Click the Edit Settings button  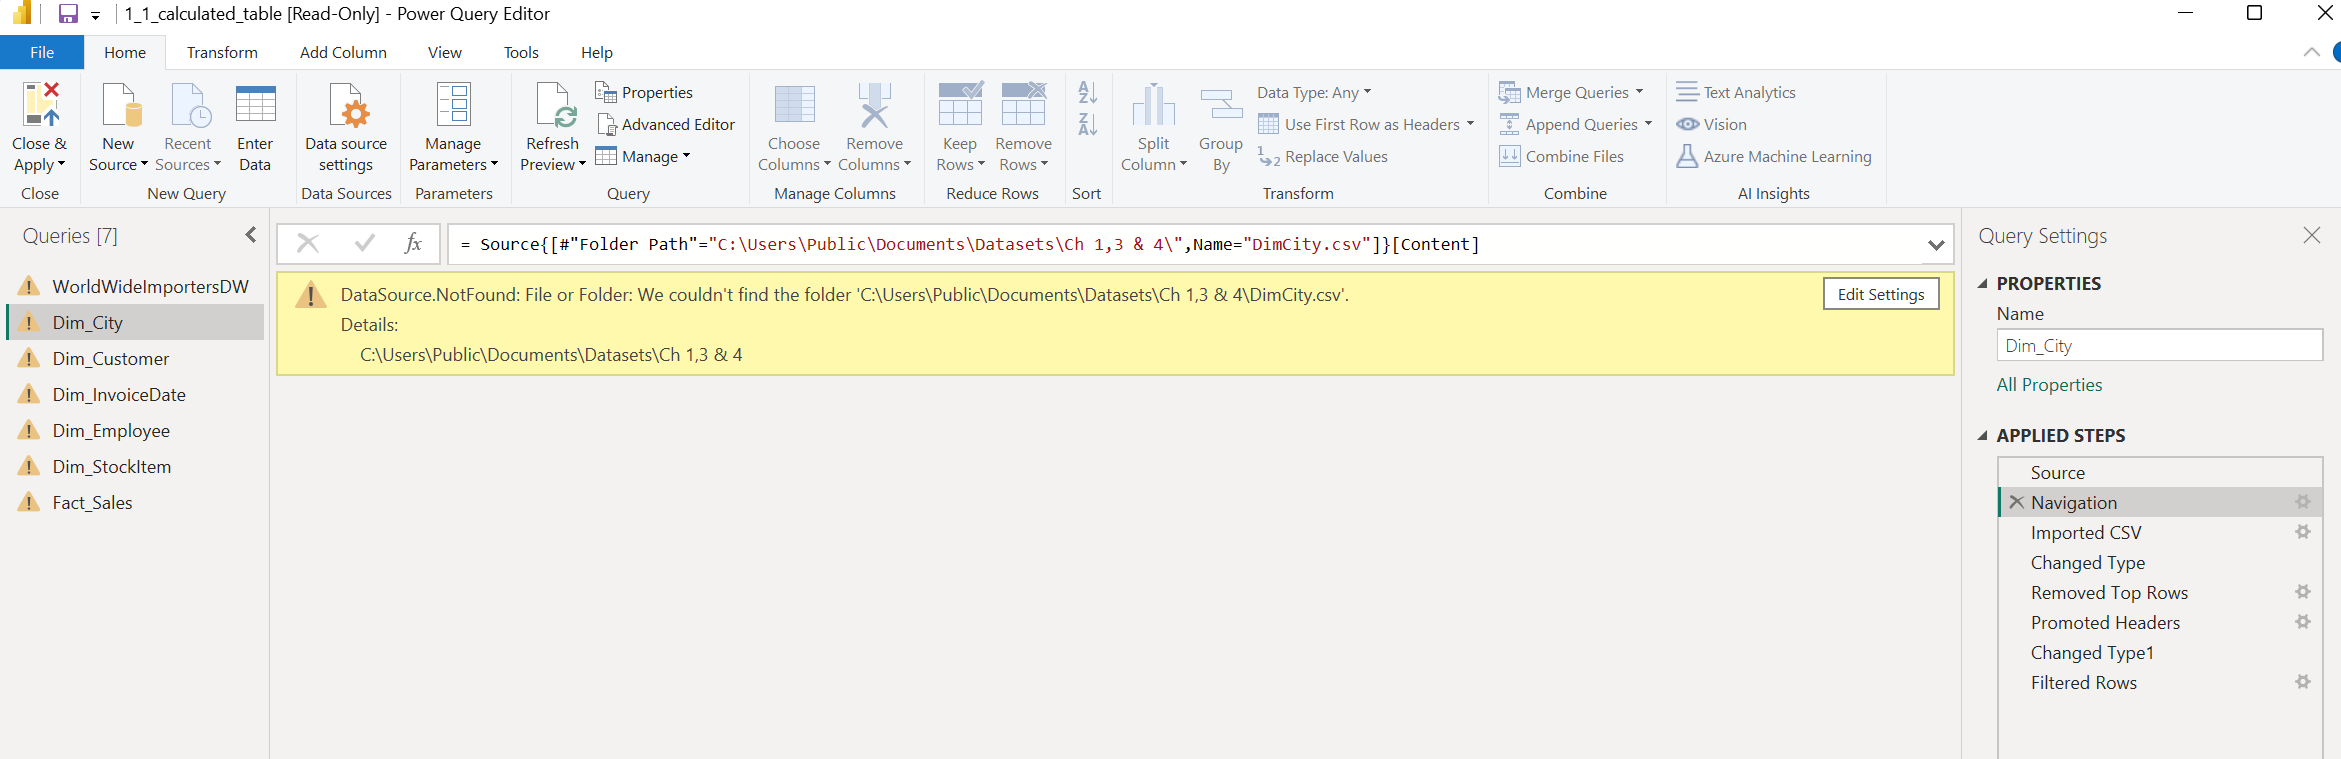click(1881, 294)
